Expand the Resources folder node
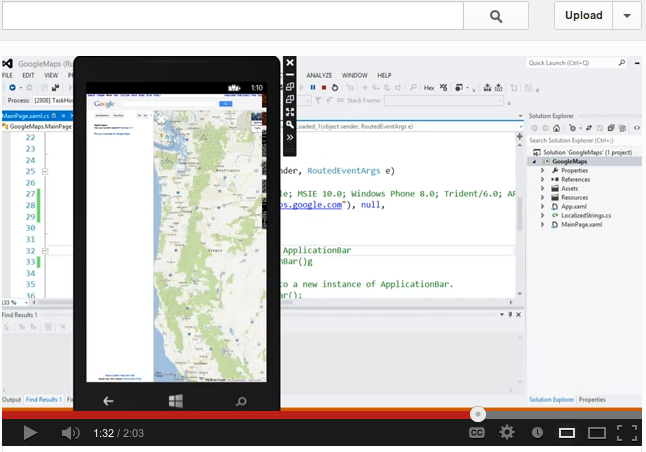Screen dimensions: 646x452 click(543, 198)
